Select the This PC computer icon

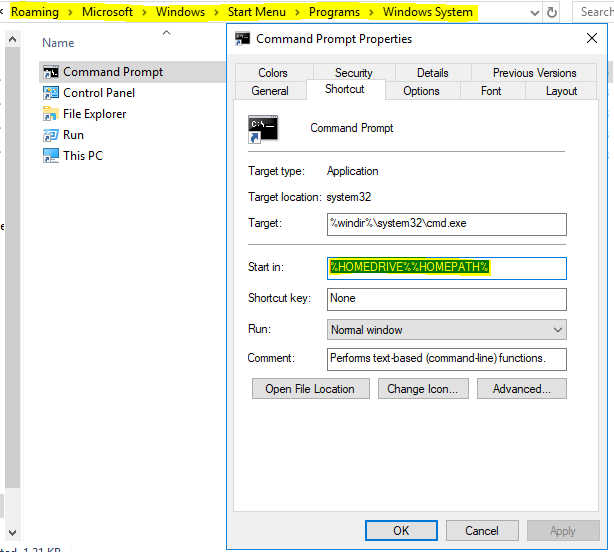pos(51,156)
